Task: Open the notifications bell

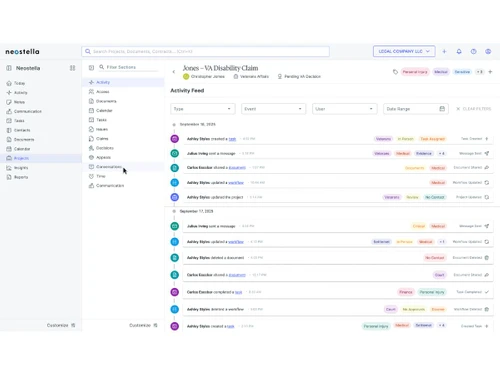Action: click(459, 51)
